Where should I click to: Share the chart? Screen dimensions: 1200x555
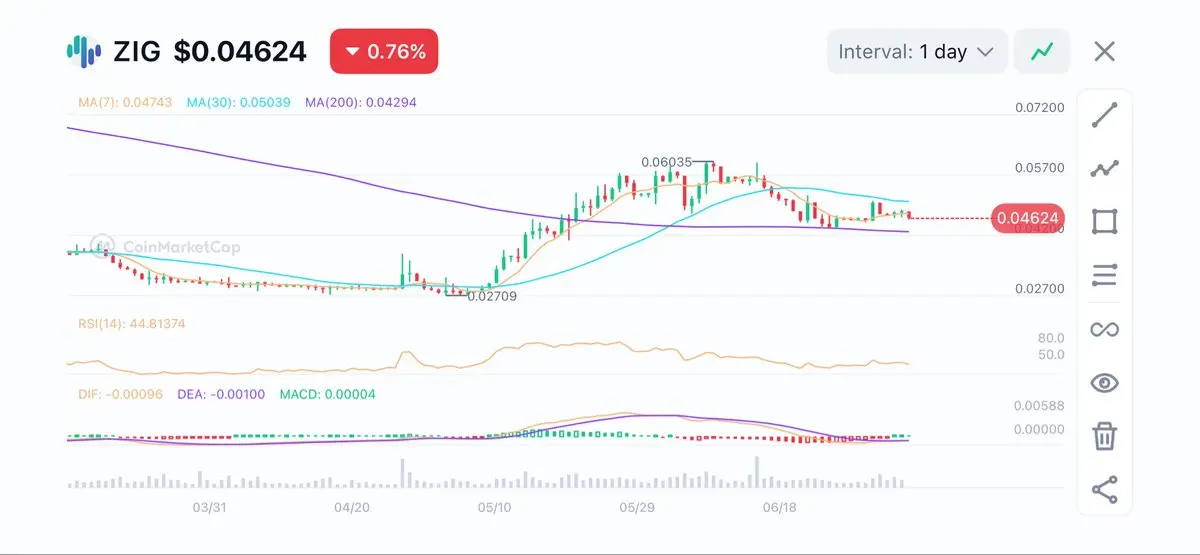[1104, 490]
